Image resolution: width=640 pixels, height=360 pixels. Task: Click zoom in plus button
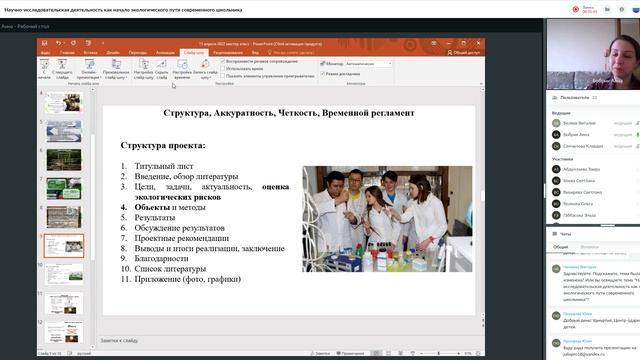[x=458, y=353]
